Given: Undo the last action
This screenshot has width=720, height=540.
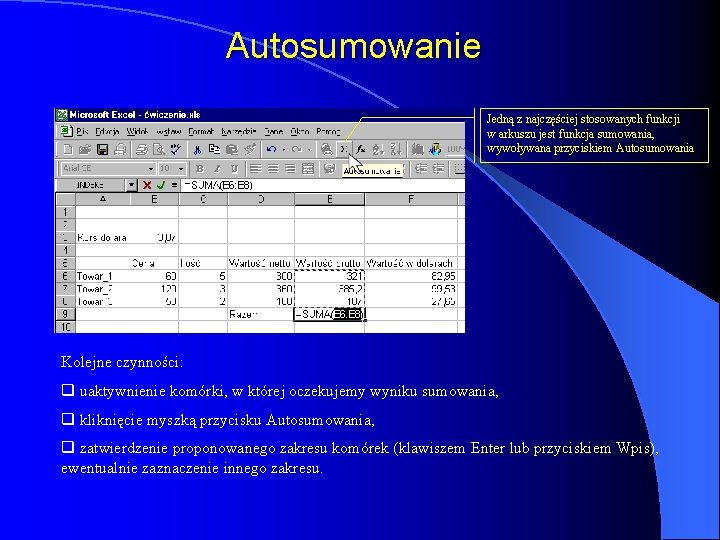Looking at the screenshot, I should pos(271,150).
